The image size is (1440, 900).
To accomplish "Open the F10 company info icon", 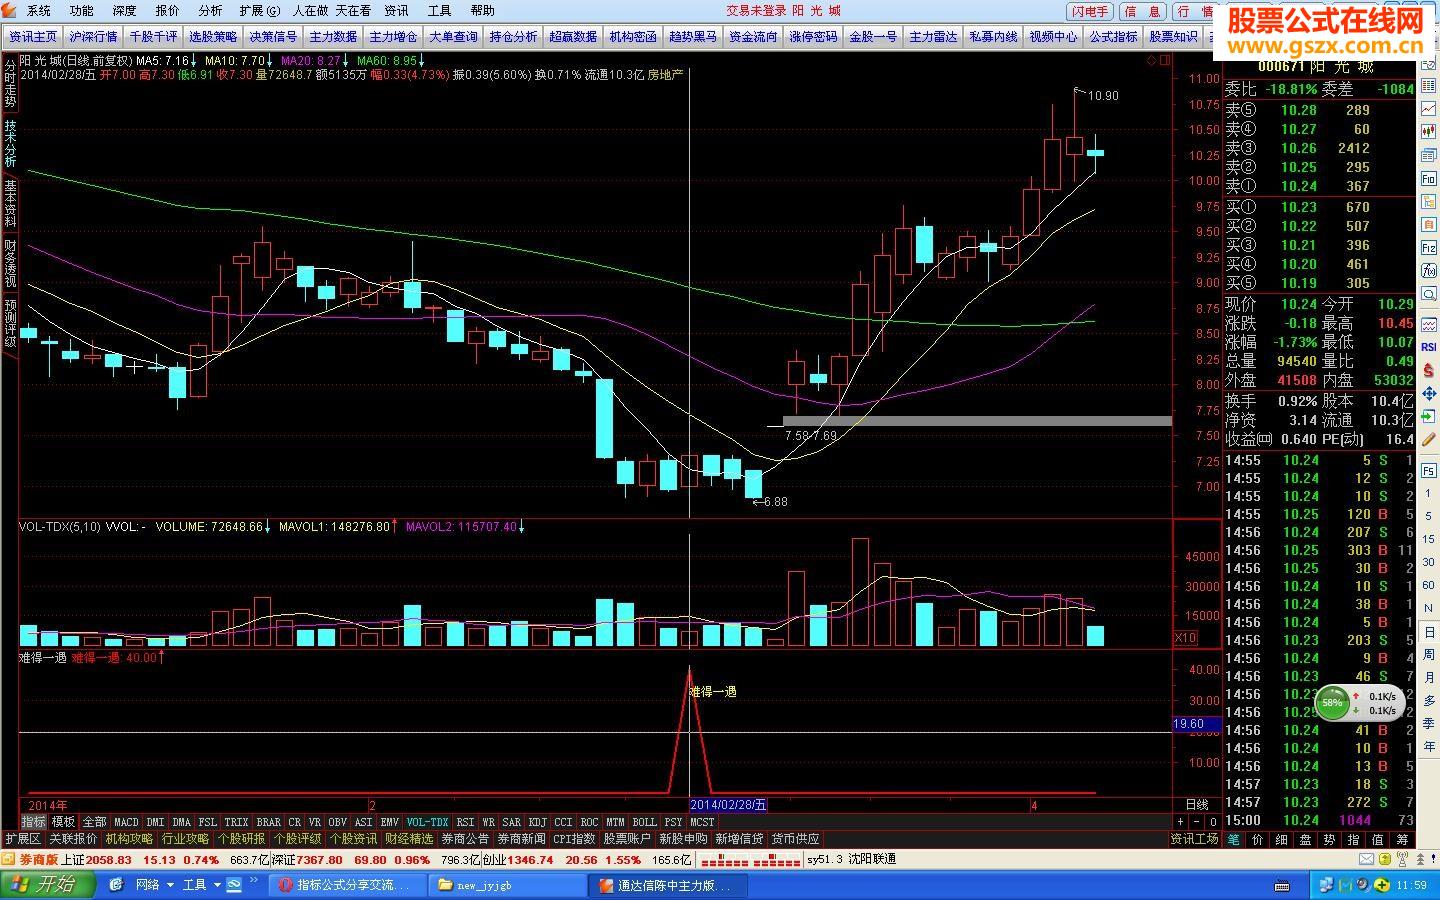I will tap(1429, 178).
